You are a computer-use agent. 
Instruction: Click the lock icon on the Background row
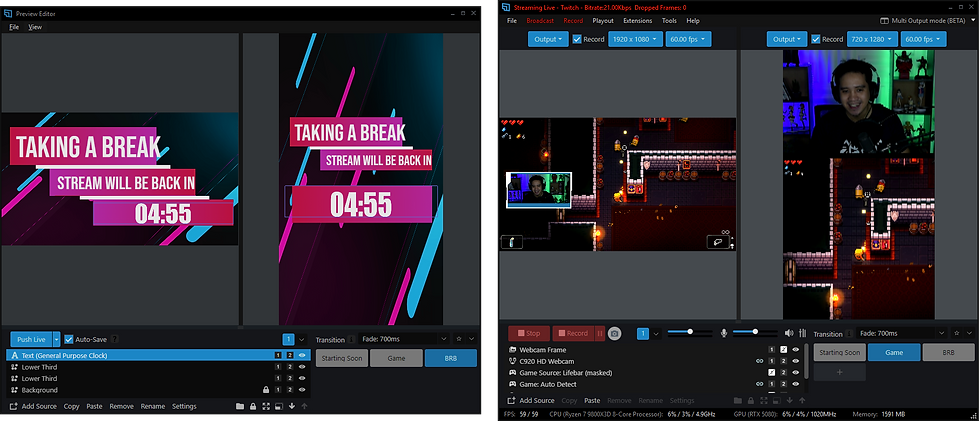click(266, 390)
